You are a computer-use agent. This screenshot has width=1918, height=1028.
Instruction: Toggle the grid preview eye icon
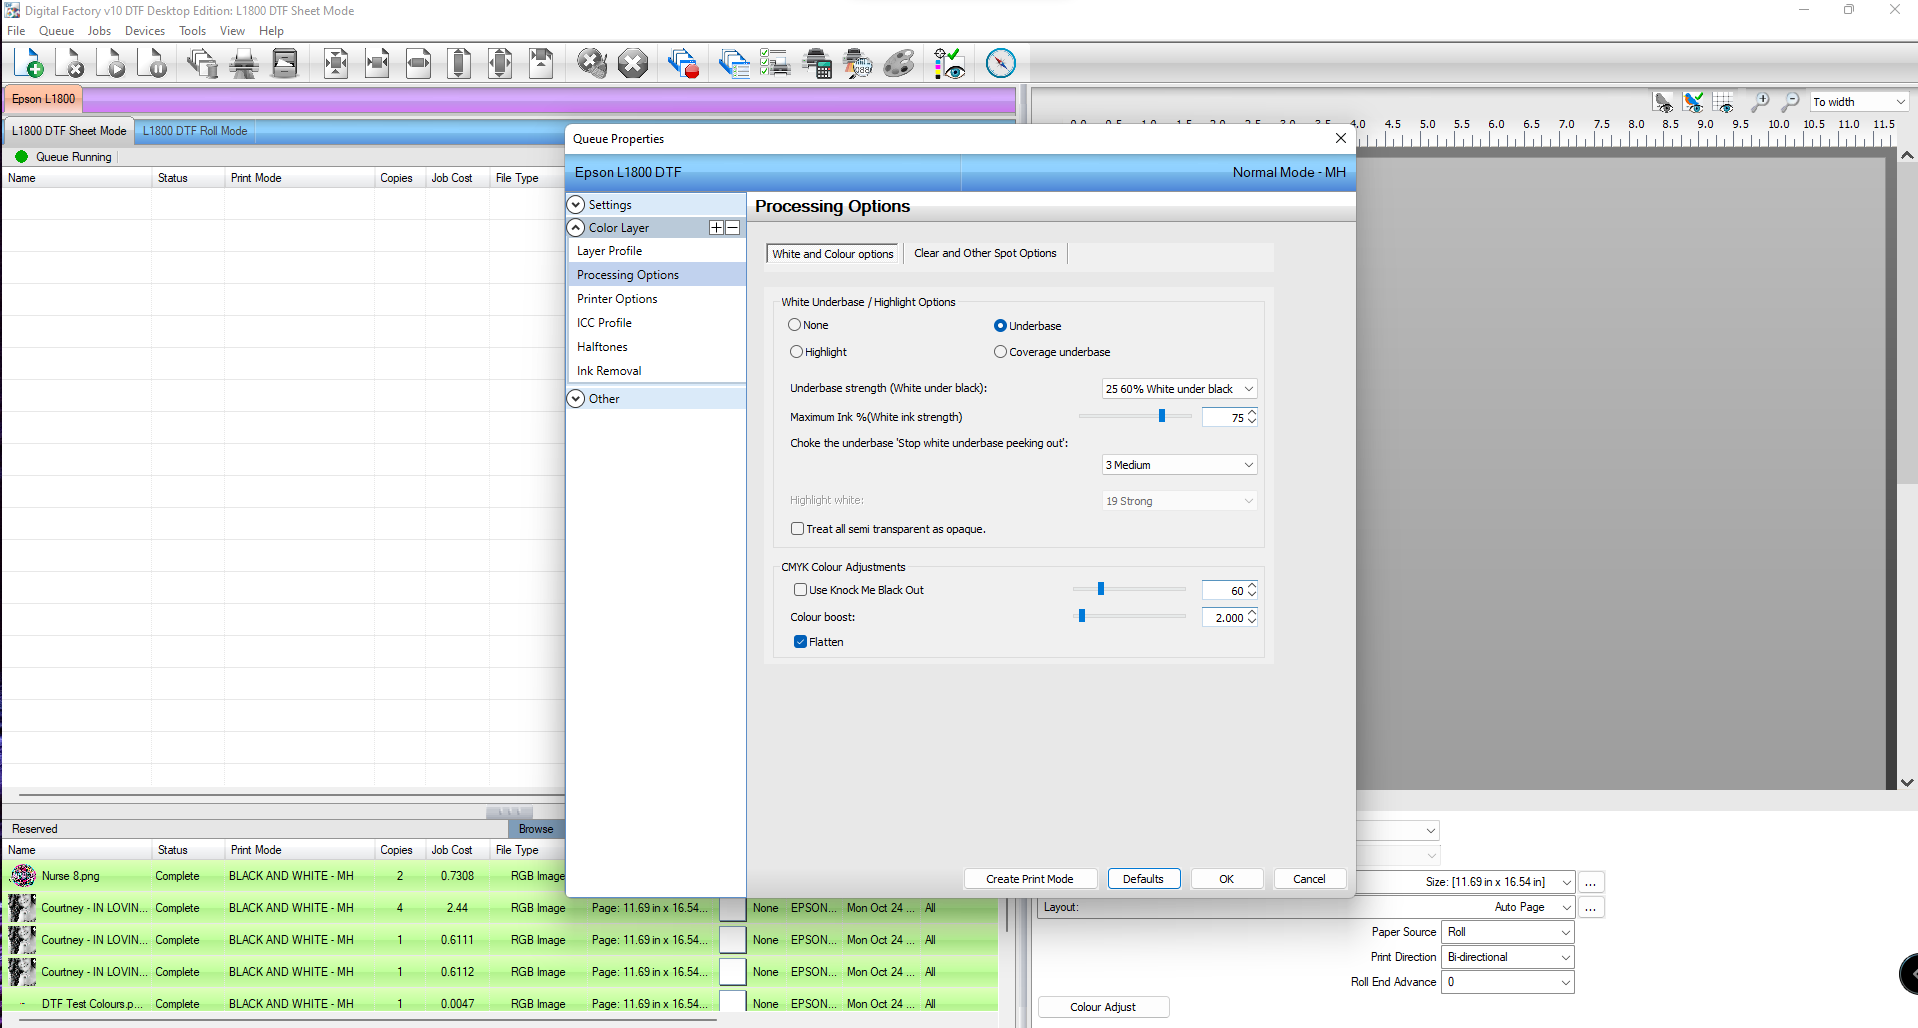(1723, 102)
